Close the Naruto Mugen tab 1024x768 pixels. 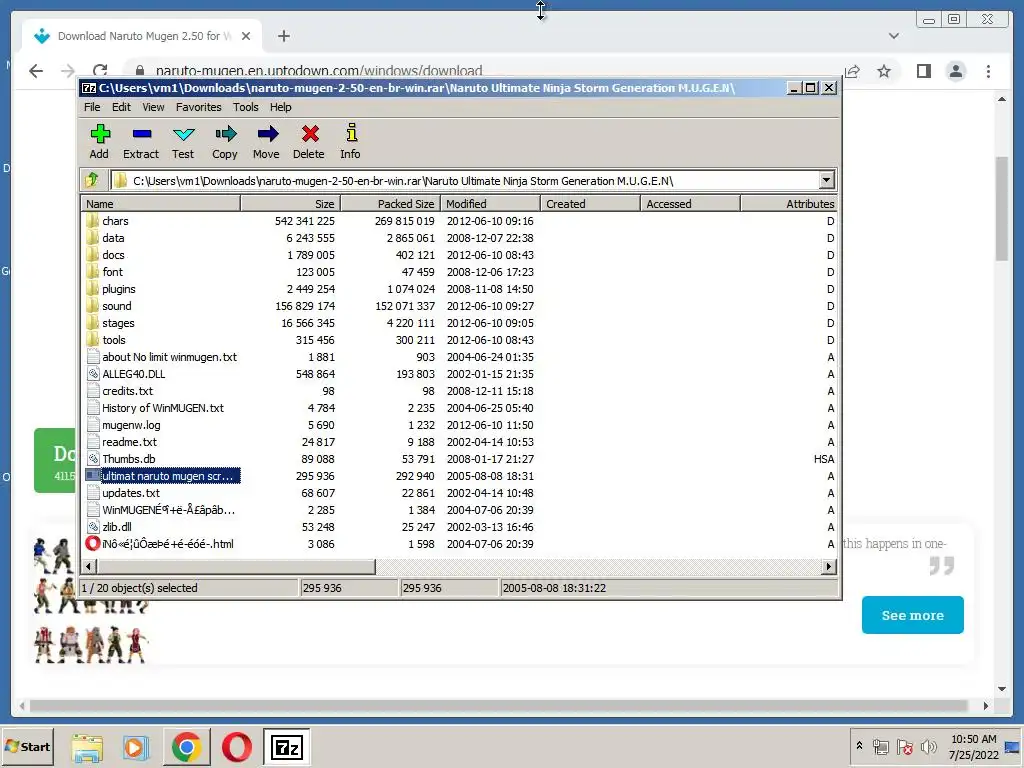coord(246,36)
